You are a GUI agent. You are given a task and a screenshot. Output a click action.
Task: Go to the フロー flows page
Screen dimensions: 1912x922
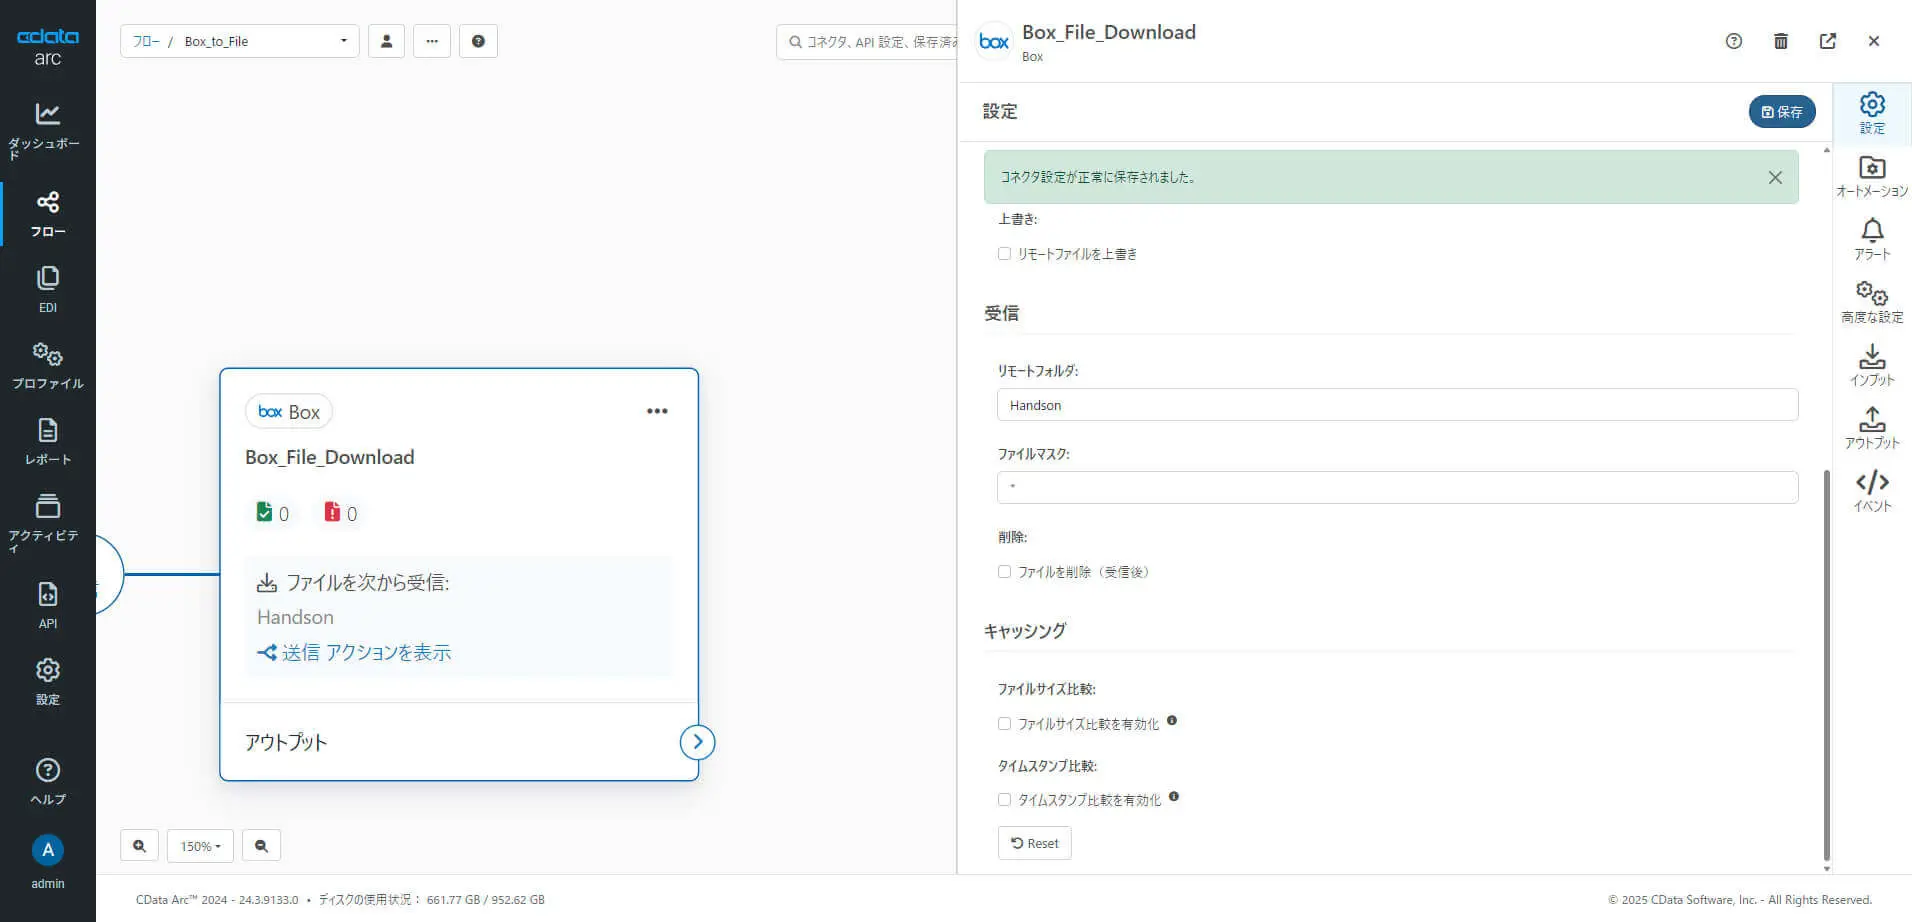(47, 214)
